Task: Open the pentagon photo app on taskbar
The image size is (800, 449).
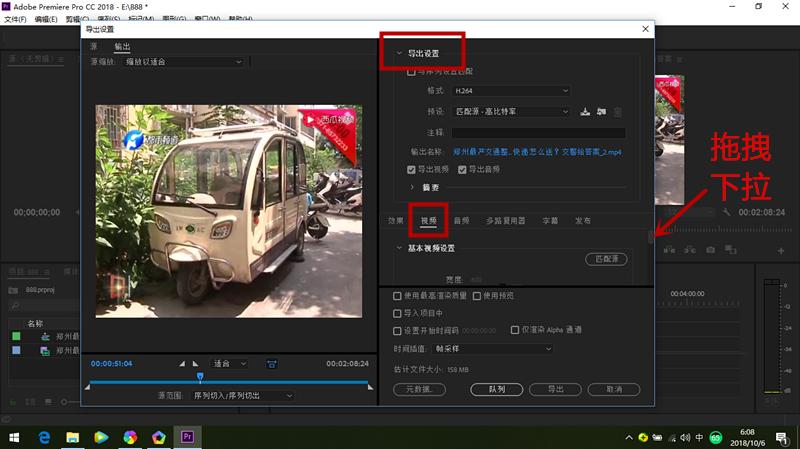Action: 159,437
